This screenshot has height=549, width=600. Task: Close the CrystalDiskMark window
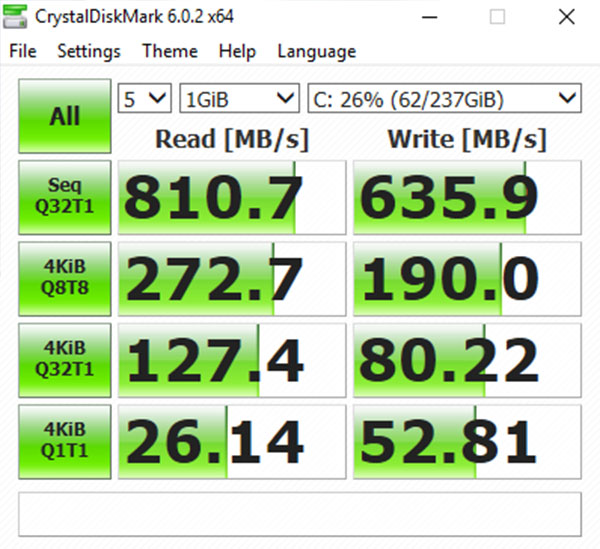coord(566,17)
